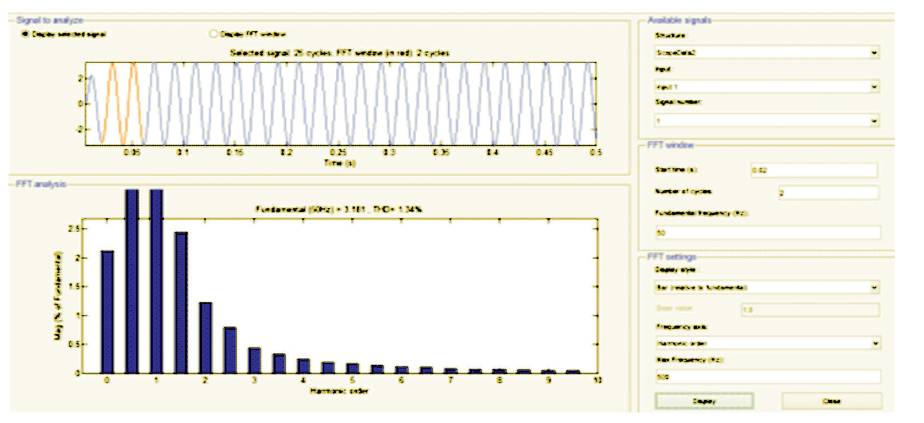The height and width of the screenshot is (423, 924).
Task: Open the Signal number dropdown
Action: [767, 121]
